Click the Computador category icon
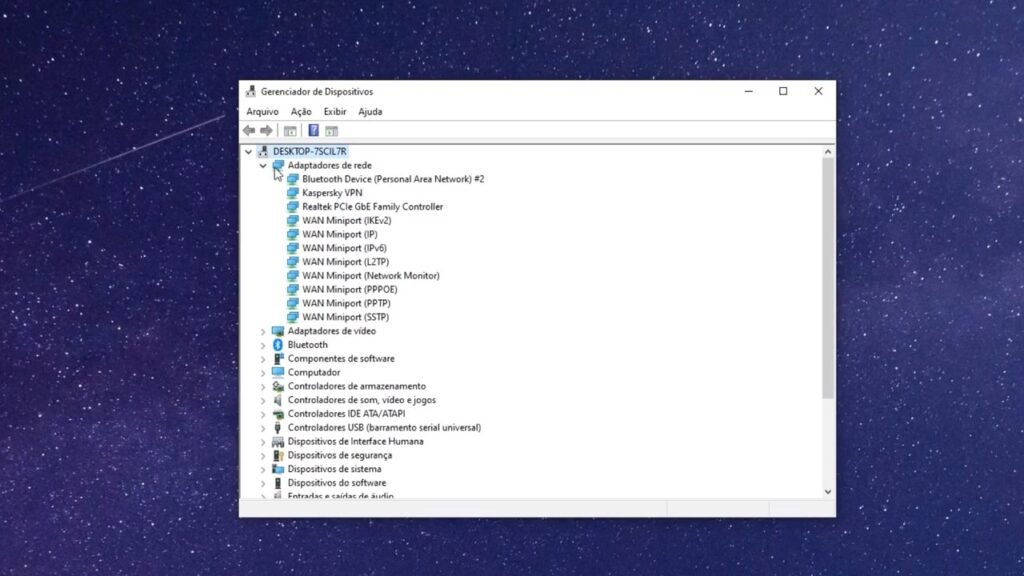The width and height of the screenshot is (1024, 576). 278,372
